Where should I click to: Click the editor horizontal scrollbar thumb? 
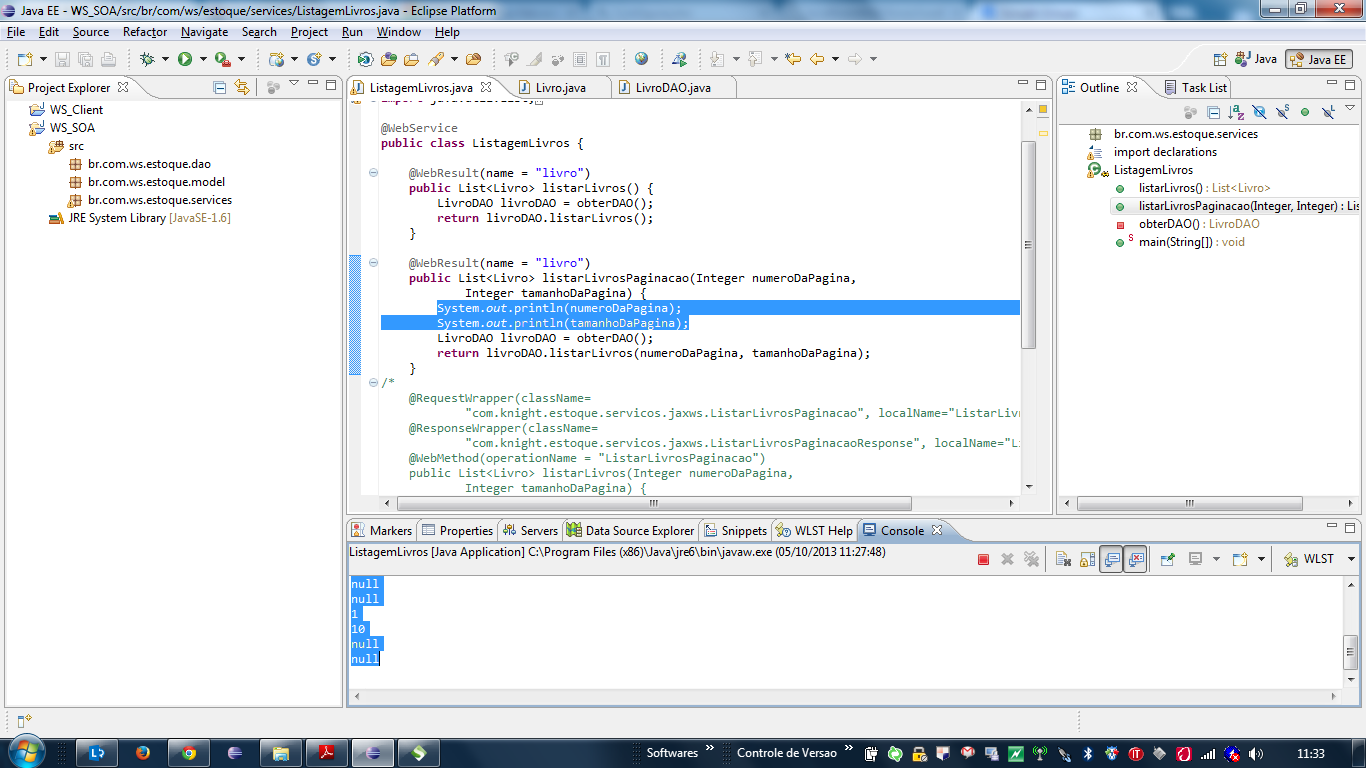pos(654,503)
